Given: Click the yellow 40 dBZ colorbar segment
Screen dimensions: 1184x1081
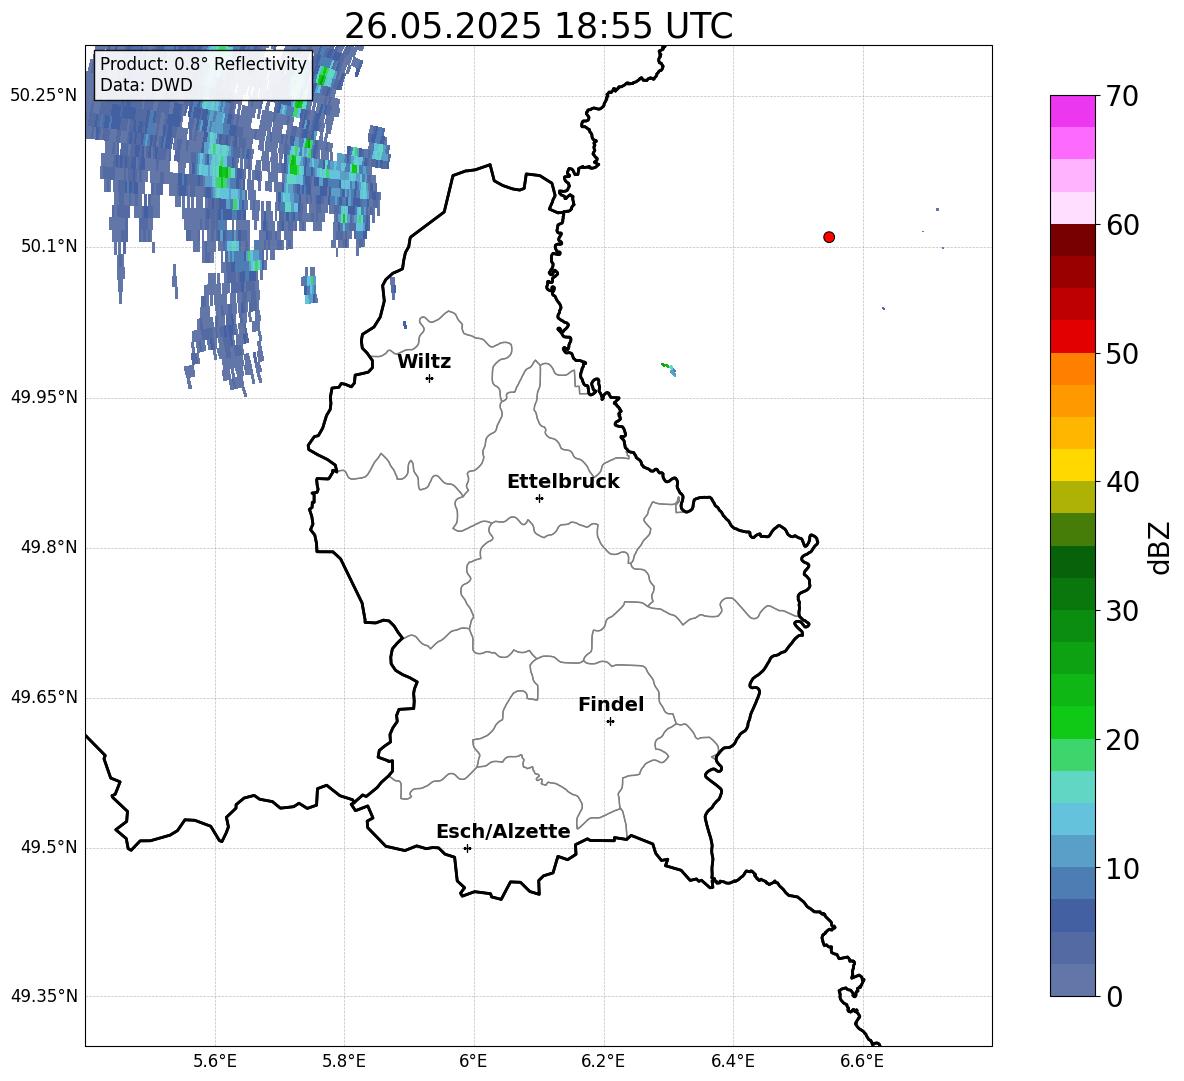Looking at the screenshot, I should [1072, 465].
